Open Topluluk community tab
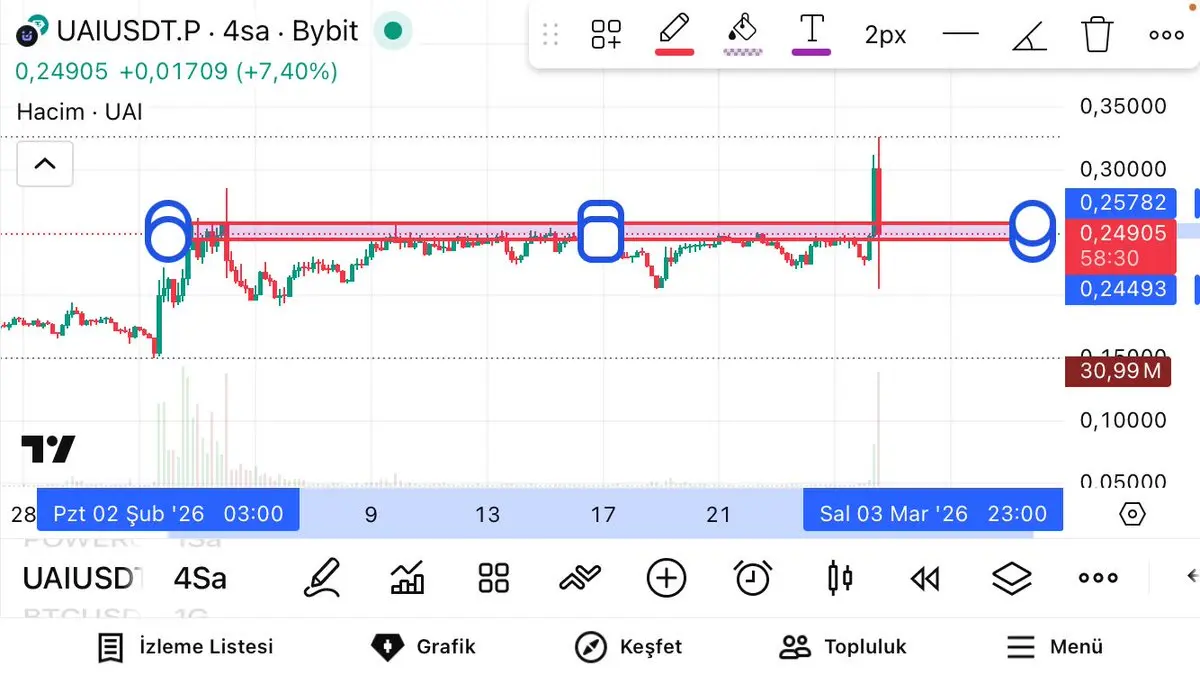This screenshot has width=1200, height=675. pyautogui.click(x=843, y=647)
